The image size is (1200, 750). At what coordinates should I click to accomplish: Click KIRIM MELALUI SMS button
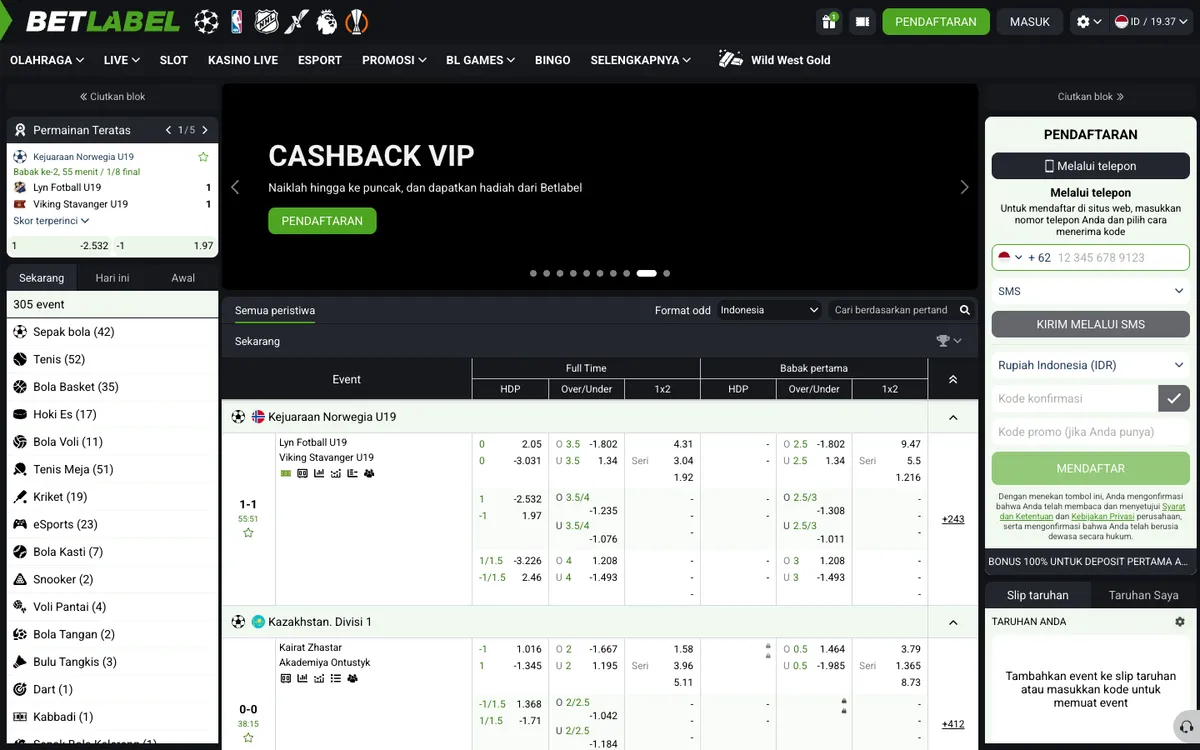tap(1091, 324)
